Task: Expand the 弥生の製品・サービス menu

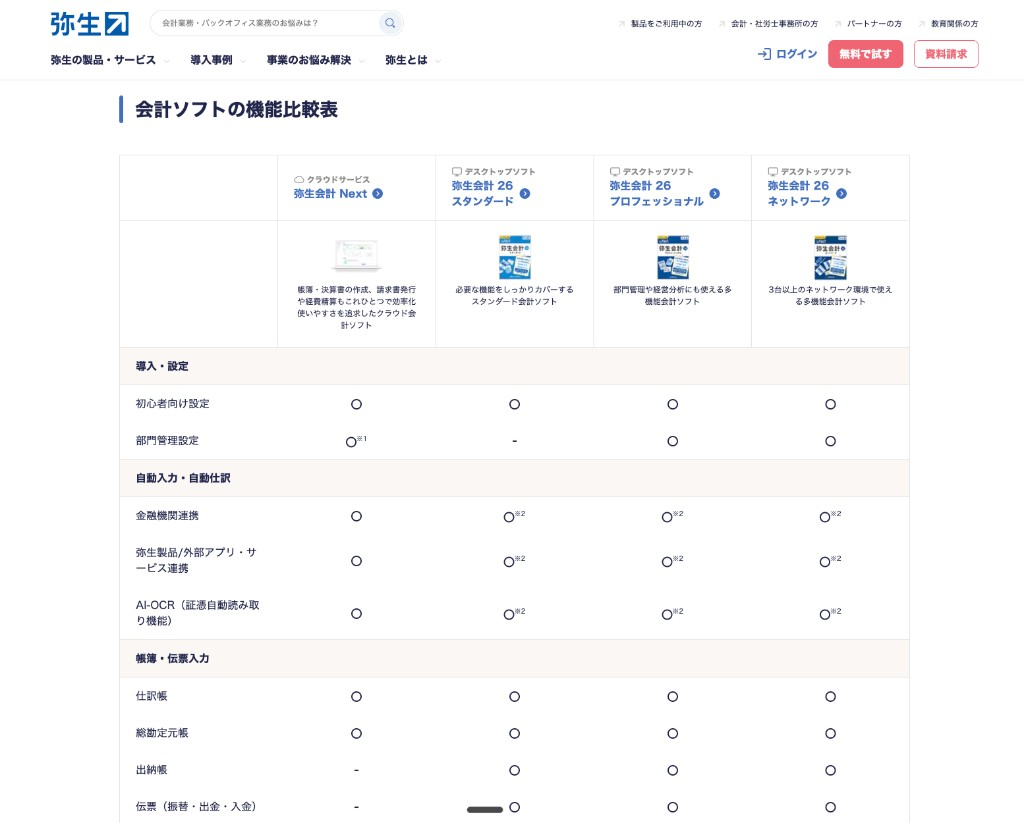Action: [110, 60]
